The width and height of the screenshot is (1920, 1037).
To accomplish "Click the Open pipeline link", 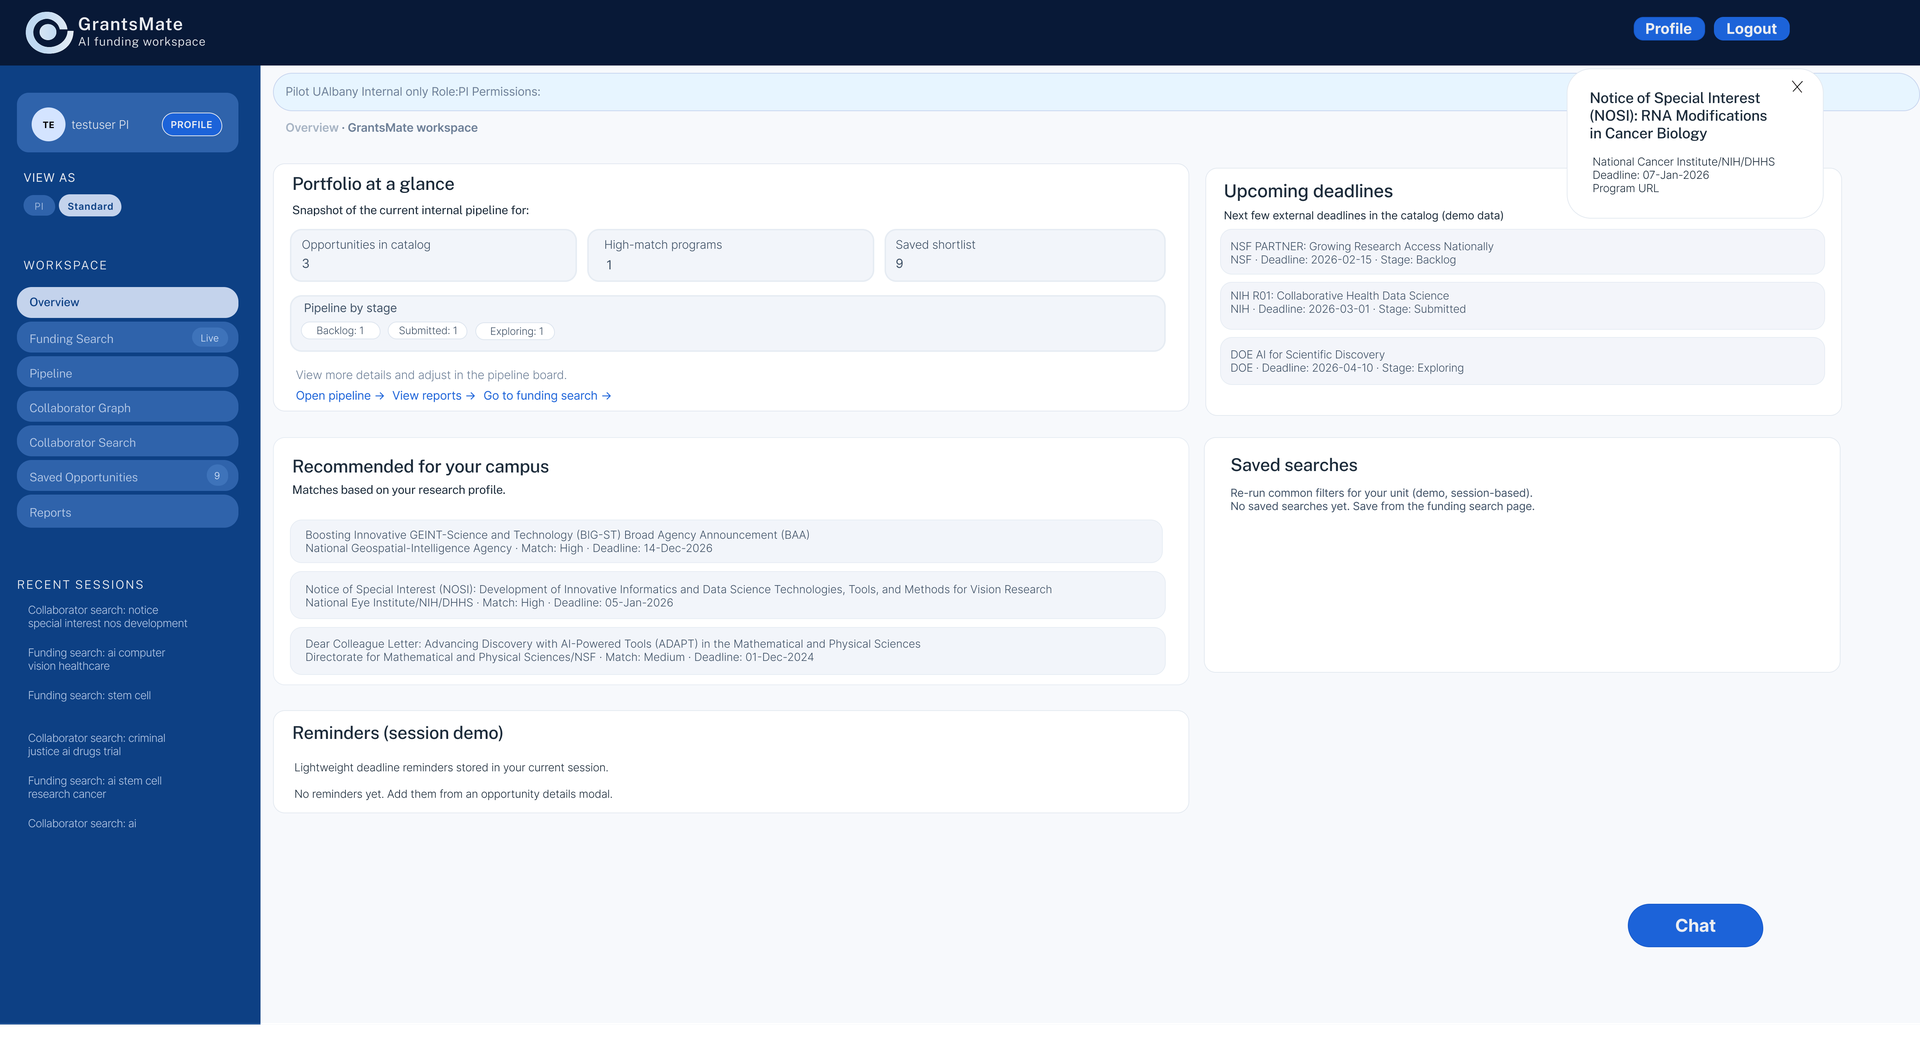I will pos(339,396).
